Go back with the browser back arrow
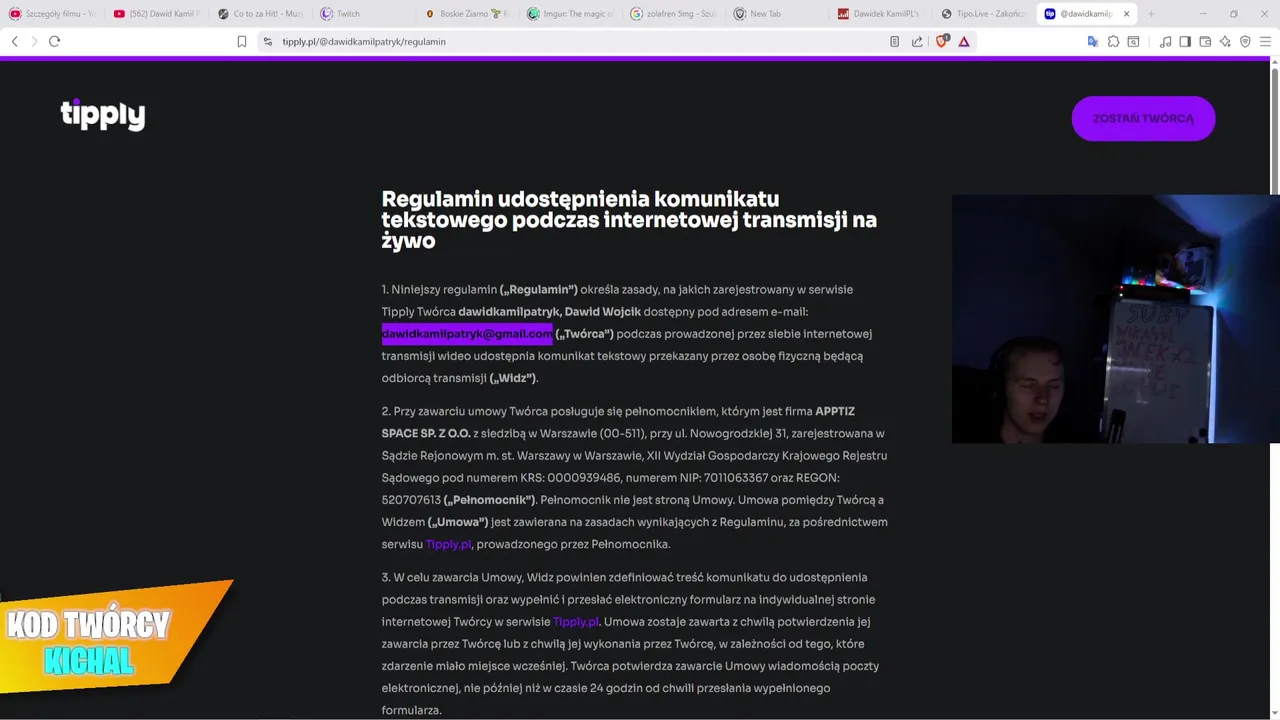 coord(14,41)
